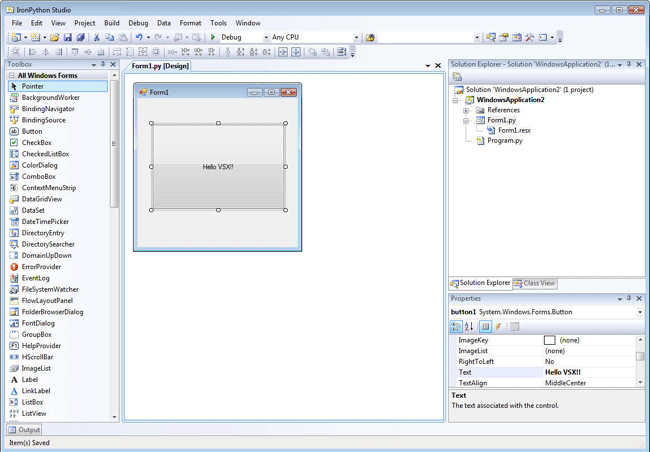The height and width of the screenshot is (452, 650).
Task: Expand the References tree node
Action: coord(466,110)
